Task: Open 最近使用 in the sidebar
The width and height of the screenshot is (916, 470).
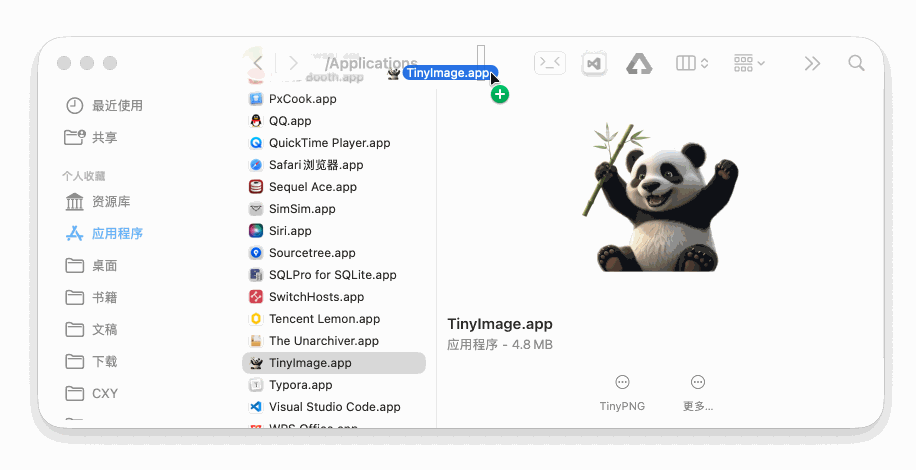Action: pos(103,106)
